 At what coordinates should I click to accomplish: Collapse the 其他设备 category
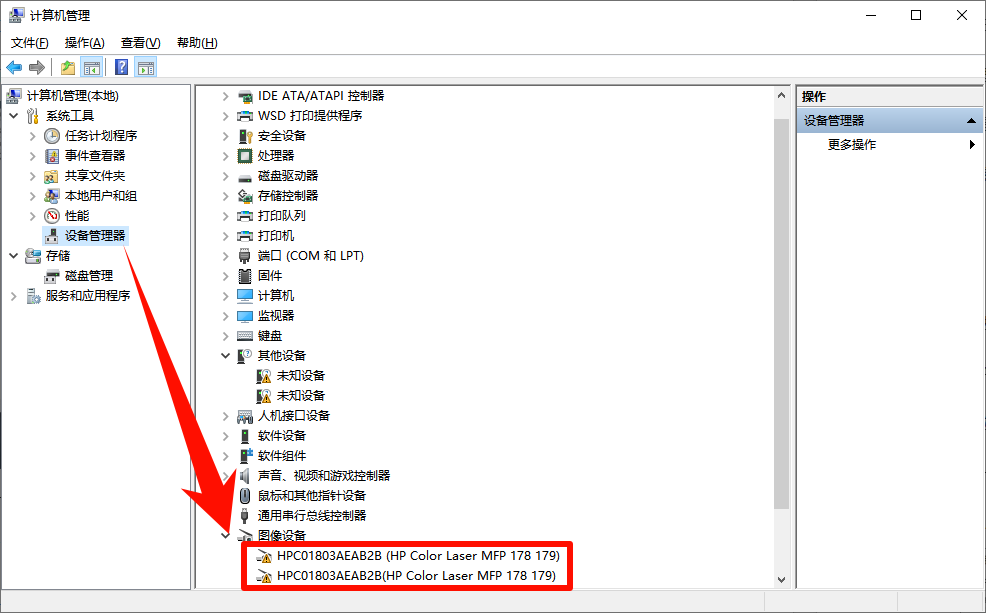(225, 355)
